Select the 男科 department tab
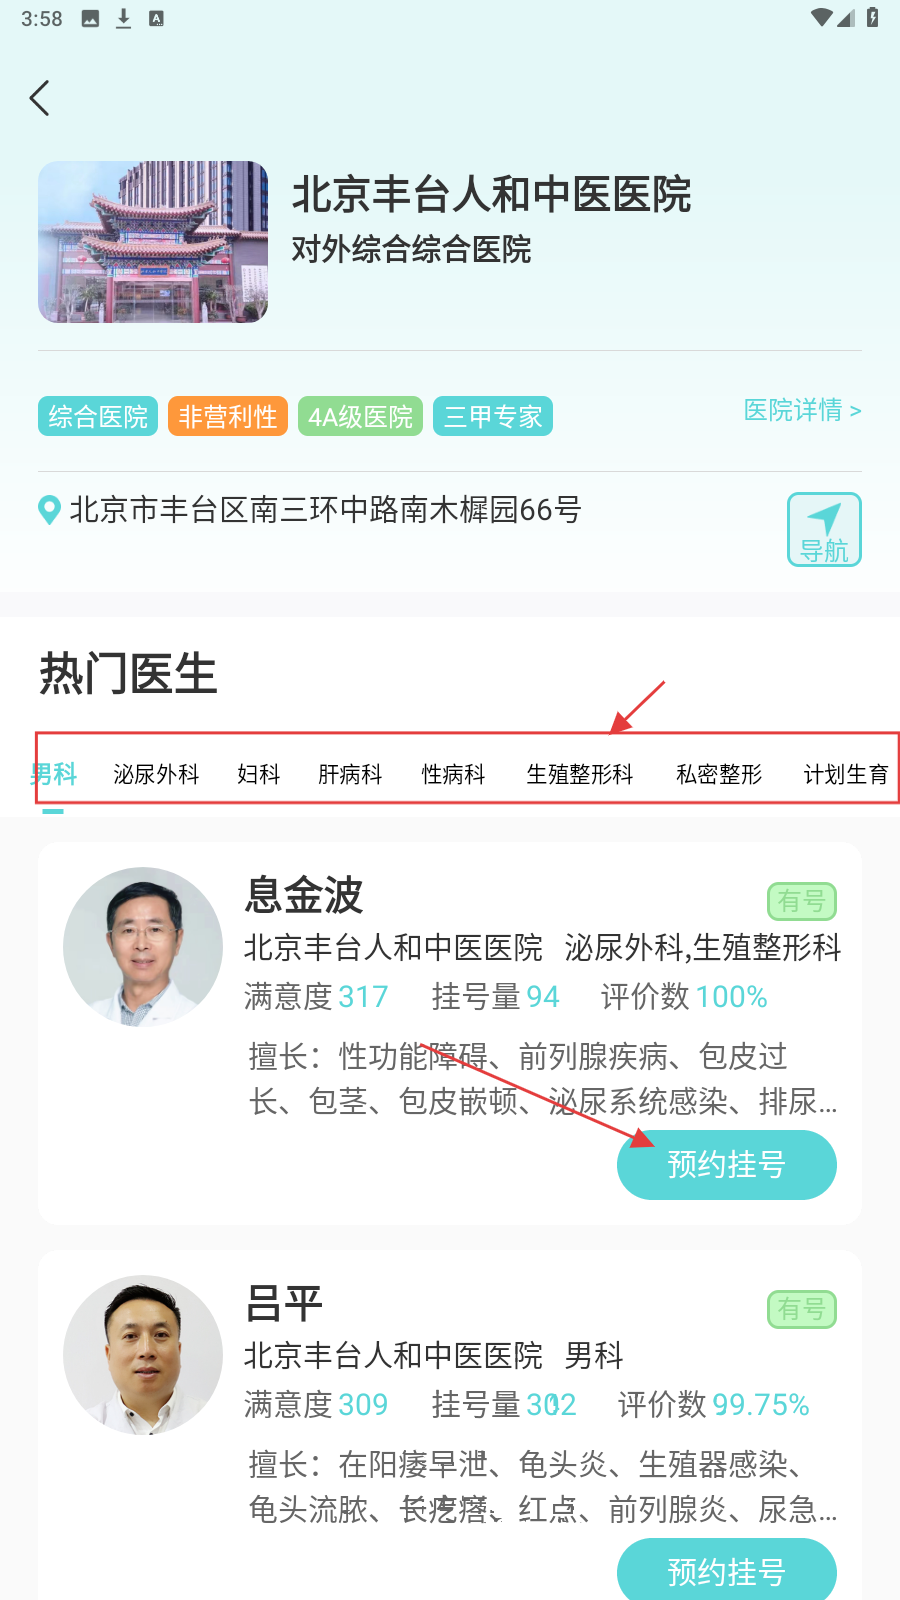 53,774
